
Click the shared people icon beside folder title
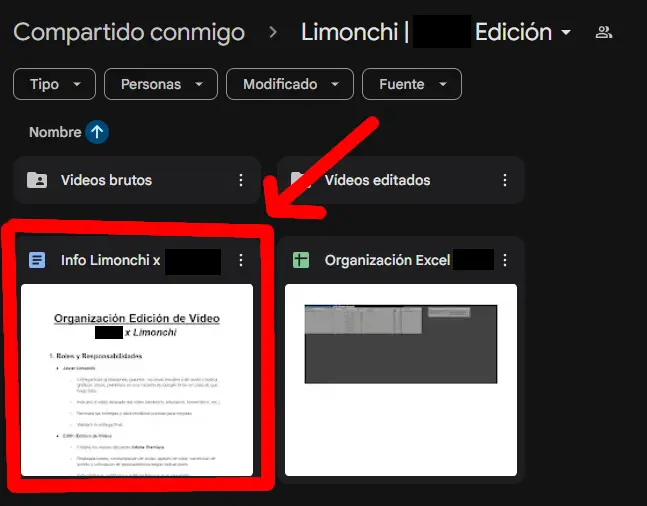[603, 32]
